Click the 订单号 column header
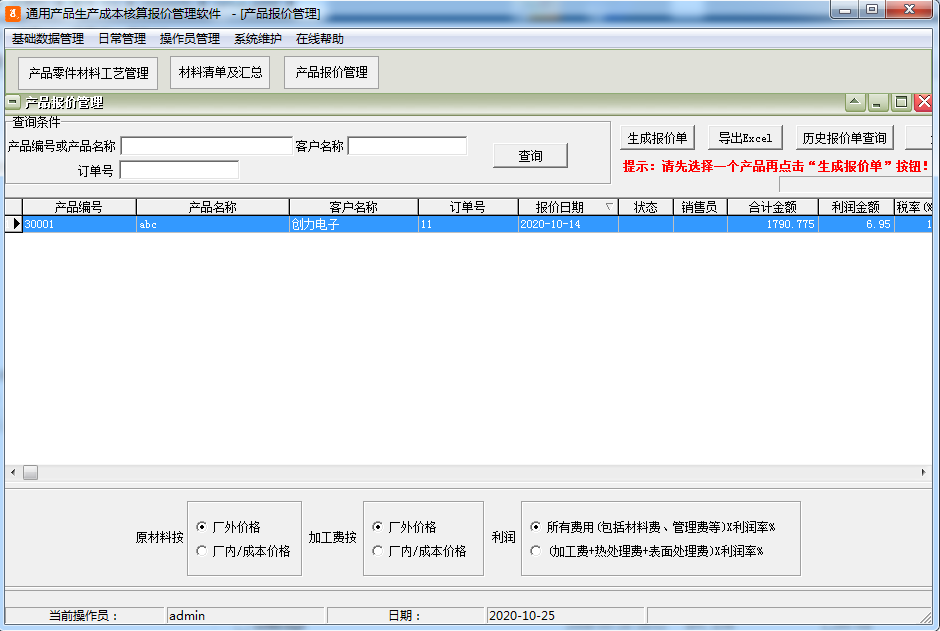This screenshot has width=940, height=631. pyautogui.click(x=468, y=207)
